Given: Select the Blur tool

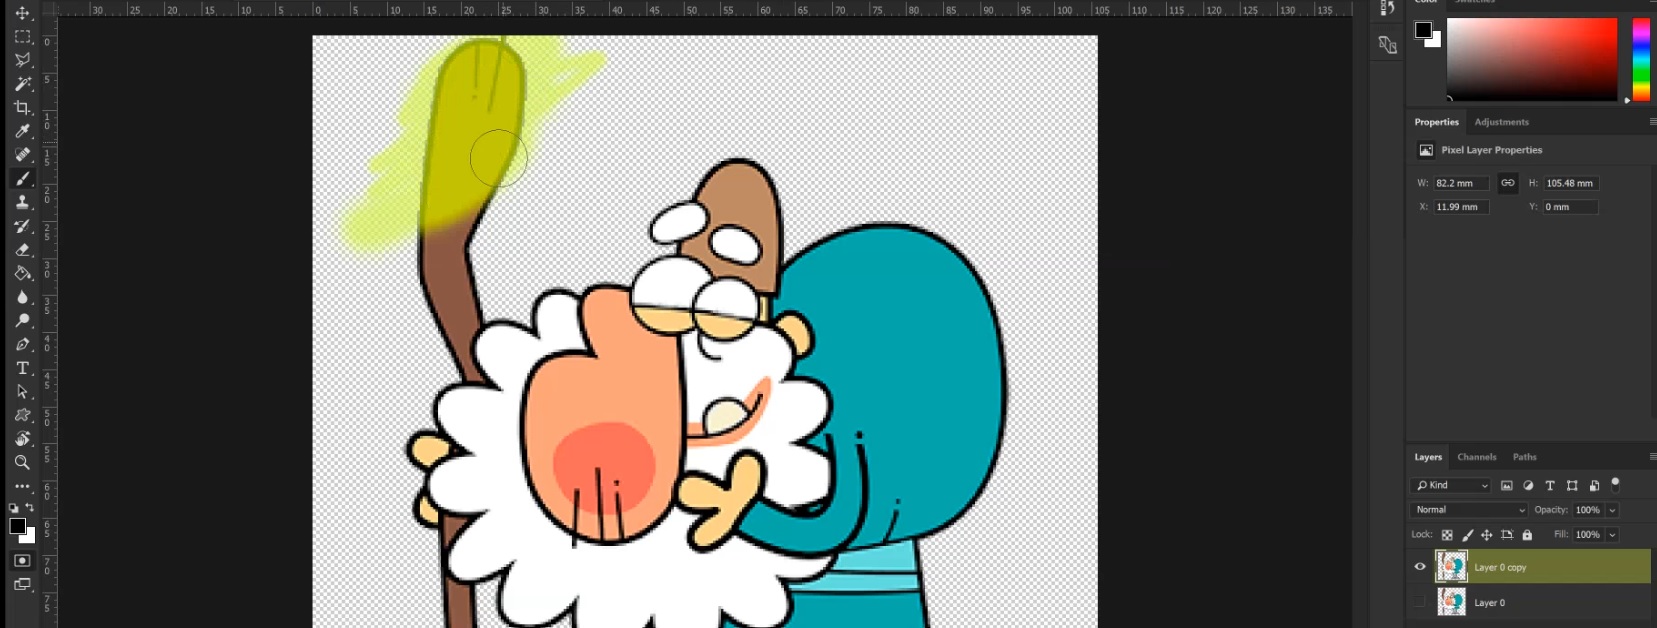Looking at the screenshot, I should coord(22,297).
